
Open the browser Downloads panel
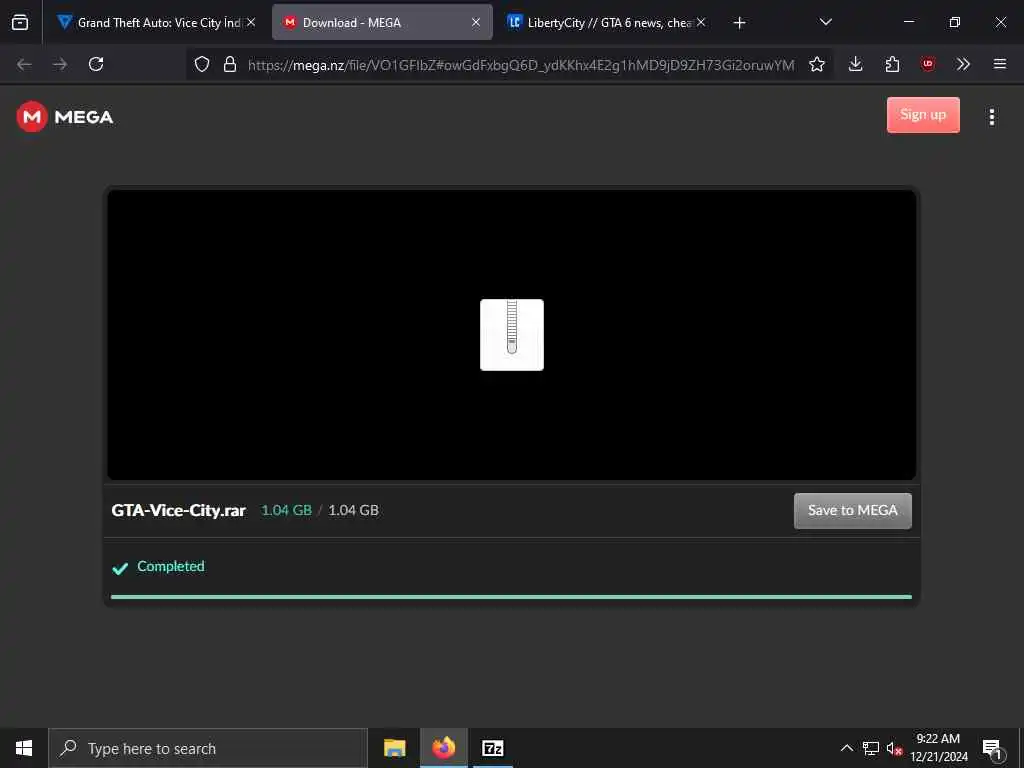(856, 64)
